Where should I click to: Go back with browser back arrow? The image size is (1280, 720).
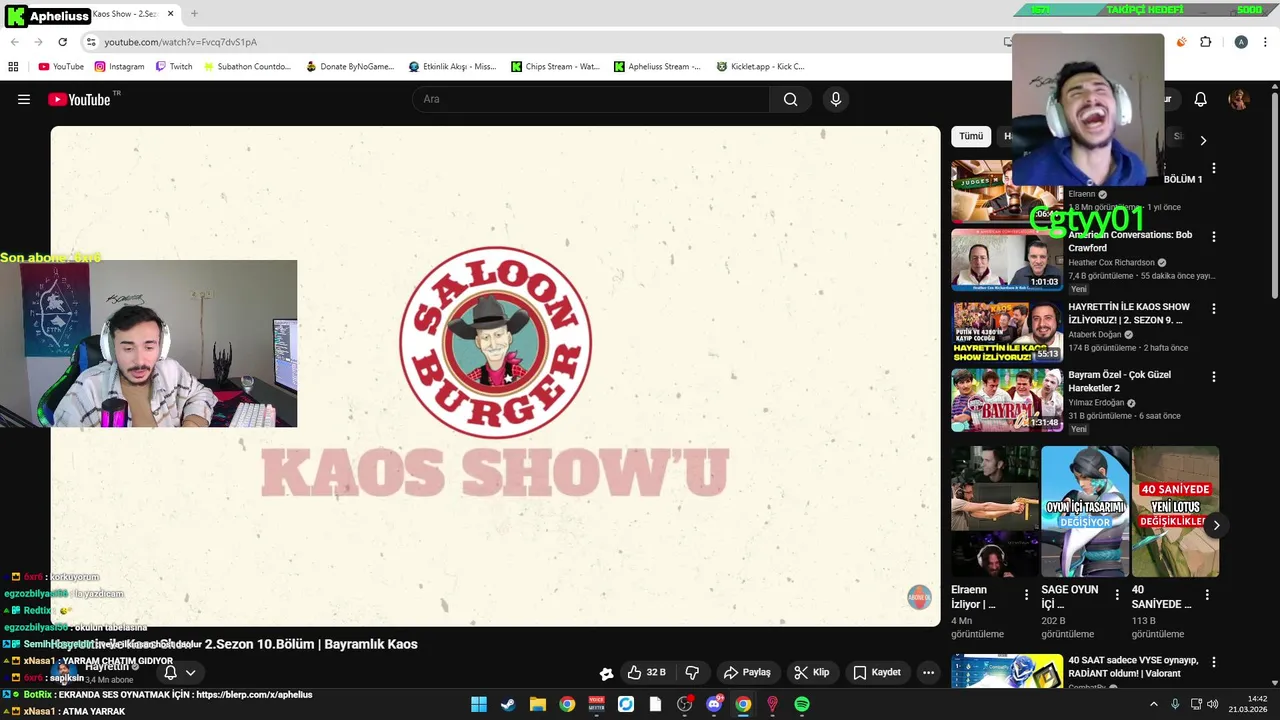pyautogui.click(x=14, y=42)
